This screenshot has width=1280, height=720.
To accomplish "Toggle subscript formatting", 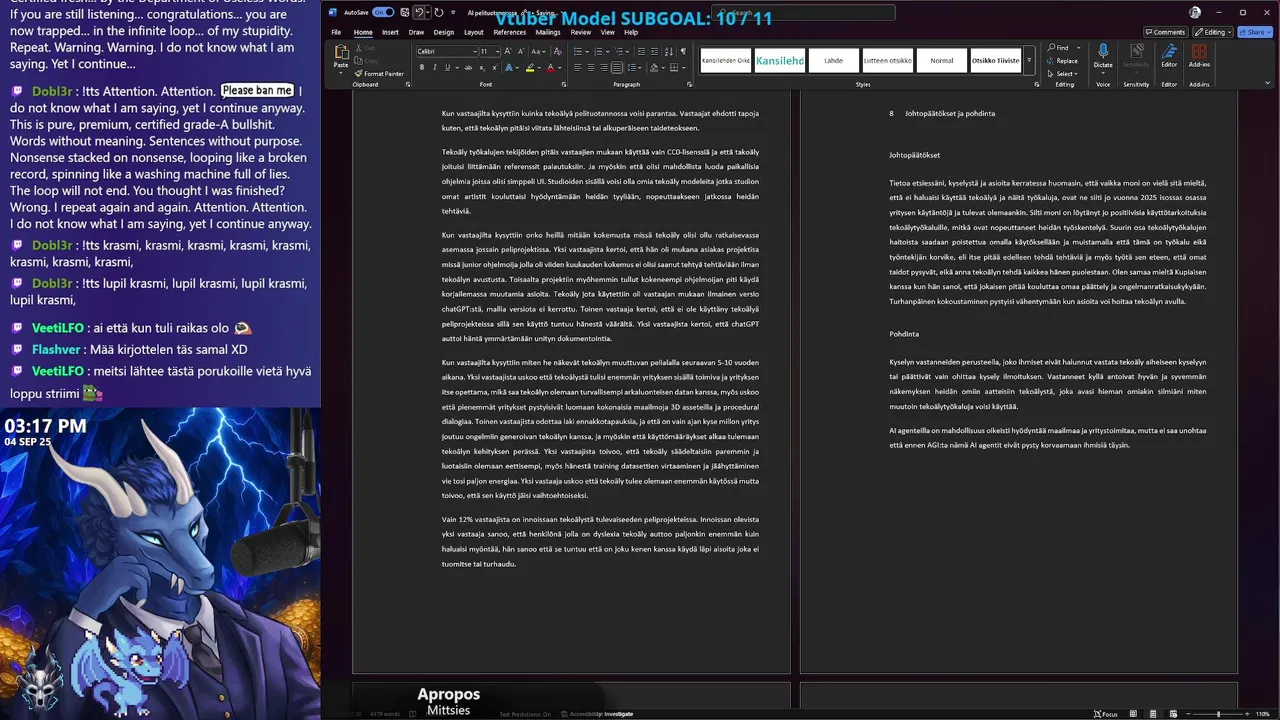I will point(482,68).
